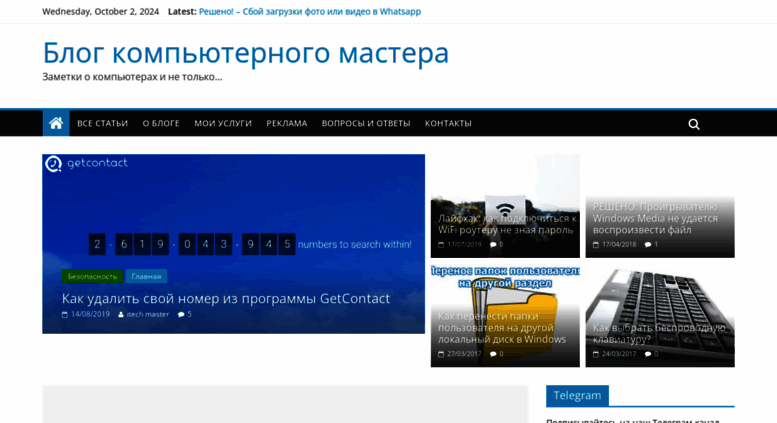
Task: Click comment bubble icon on GetContact article
Action: click(x=181, y=314)
